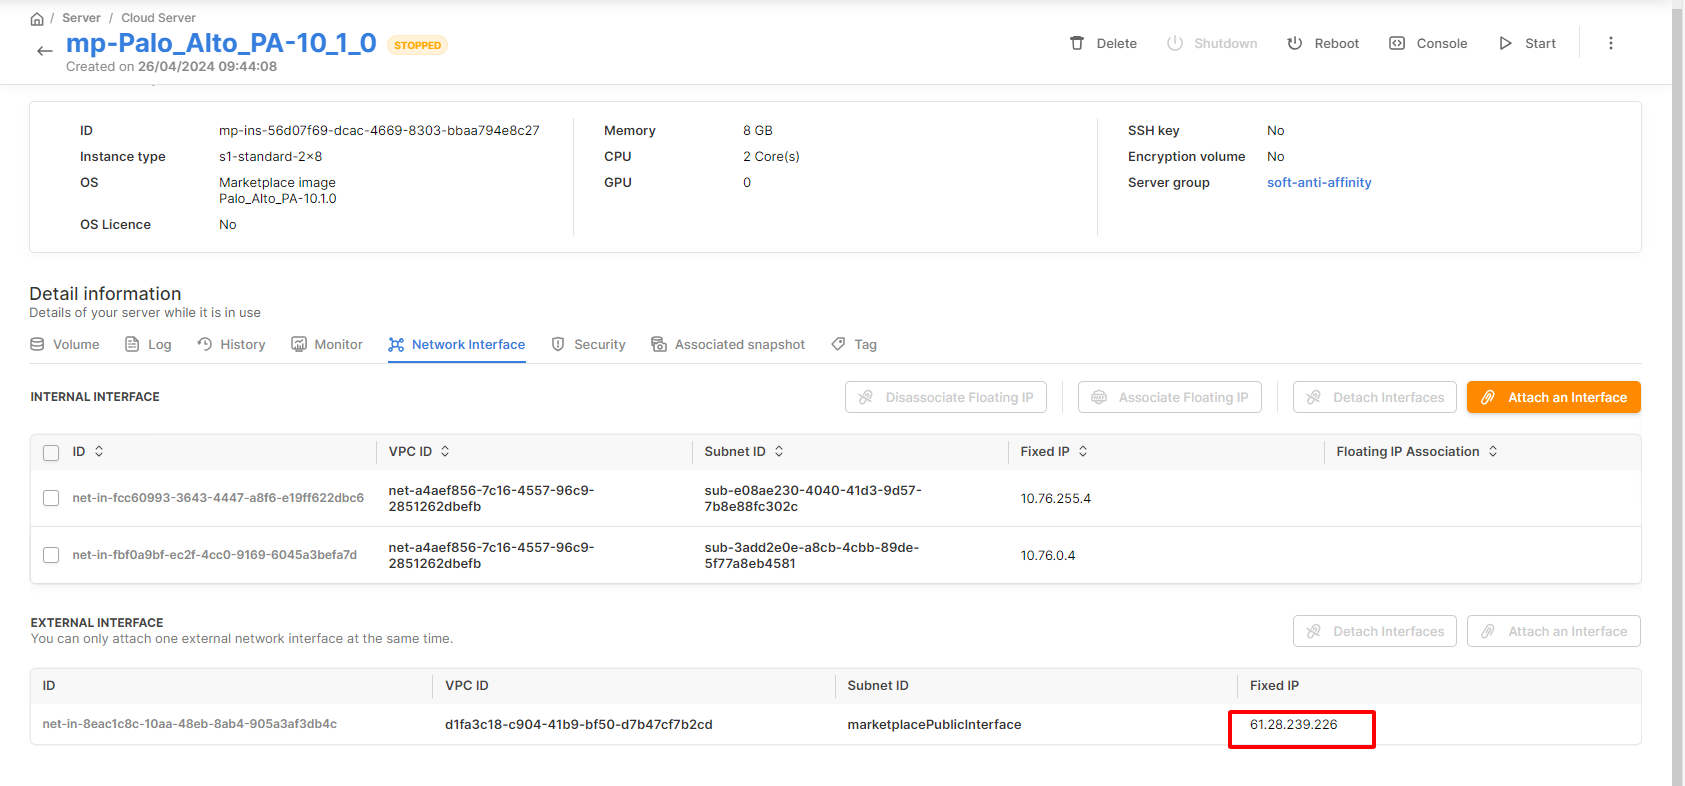Click the Reboot icon
Screen dimensions: 1685x786
pos(1295,43)
